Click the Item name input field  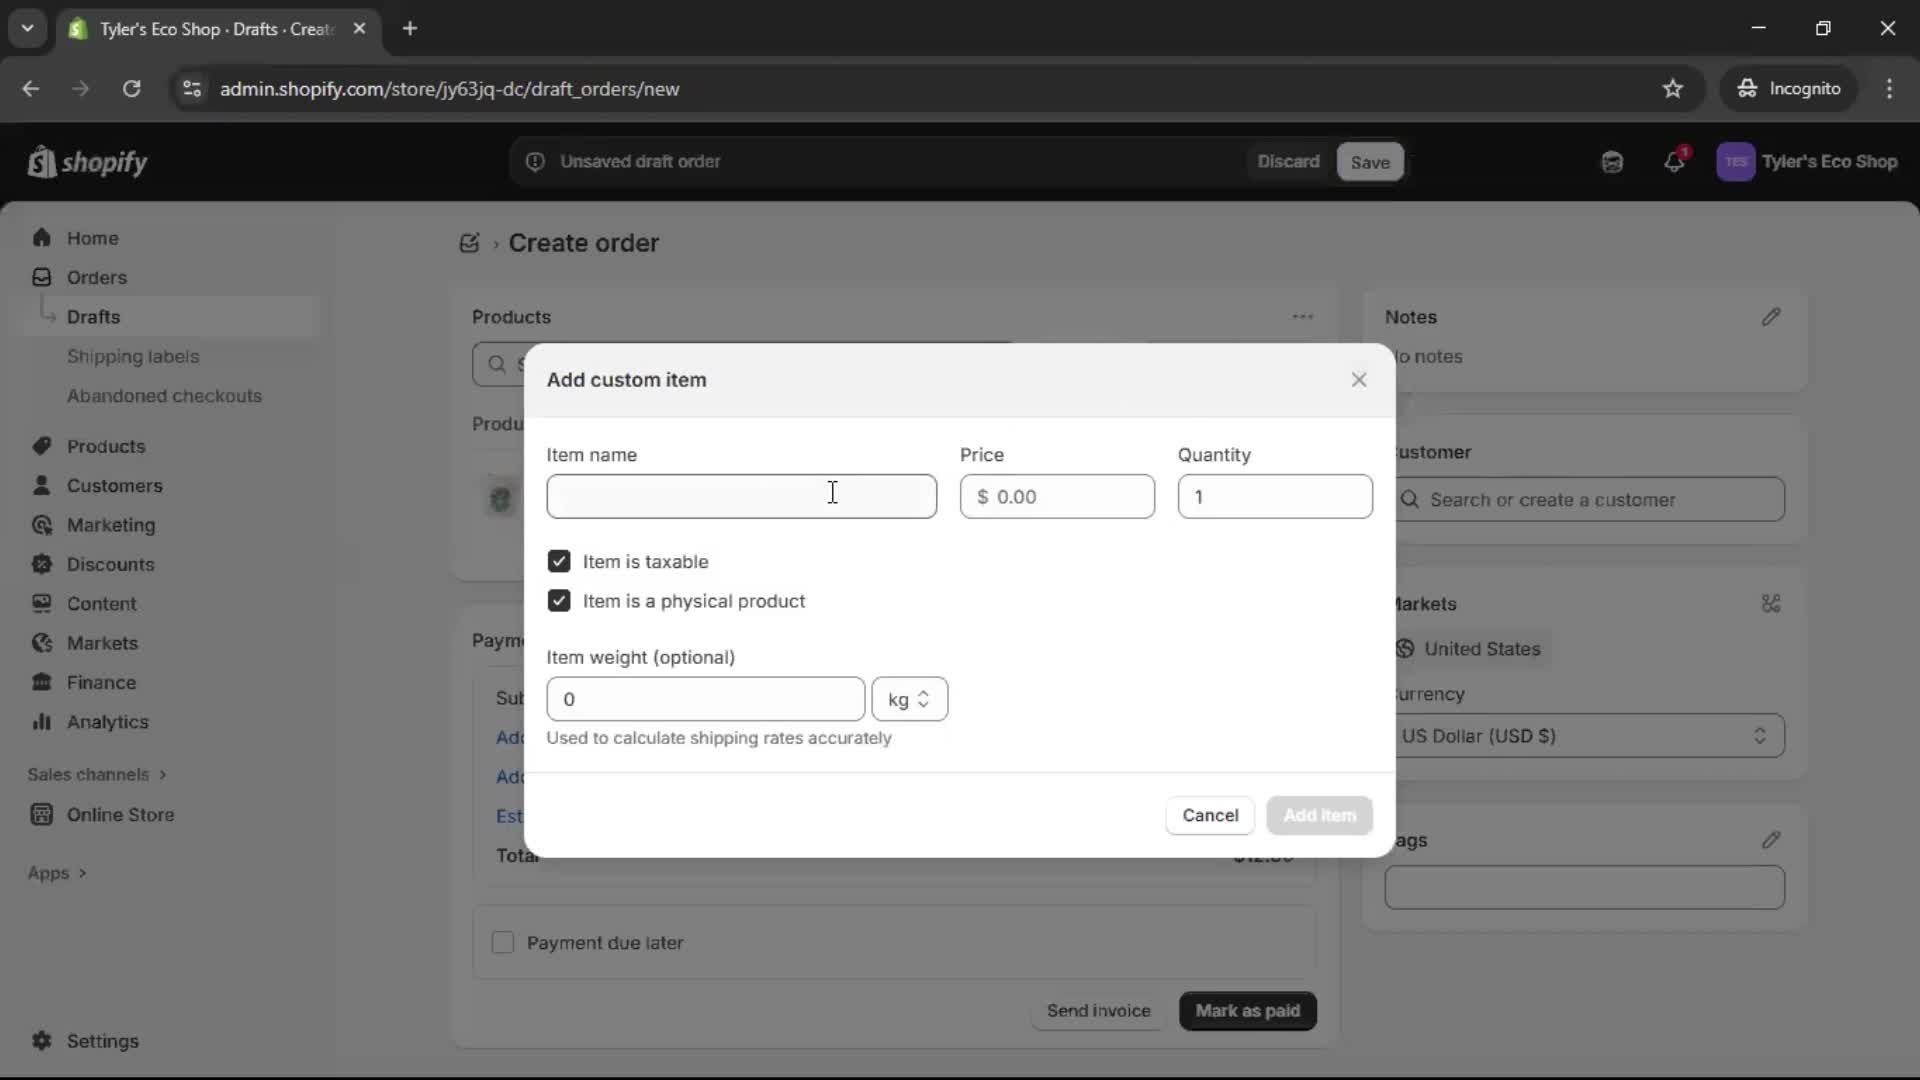[x=741, y=496]
